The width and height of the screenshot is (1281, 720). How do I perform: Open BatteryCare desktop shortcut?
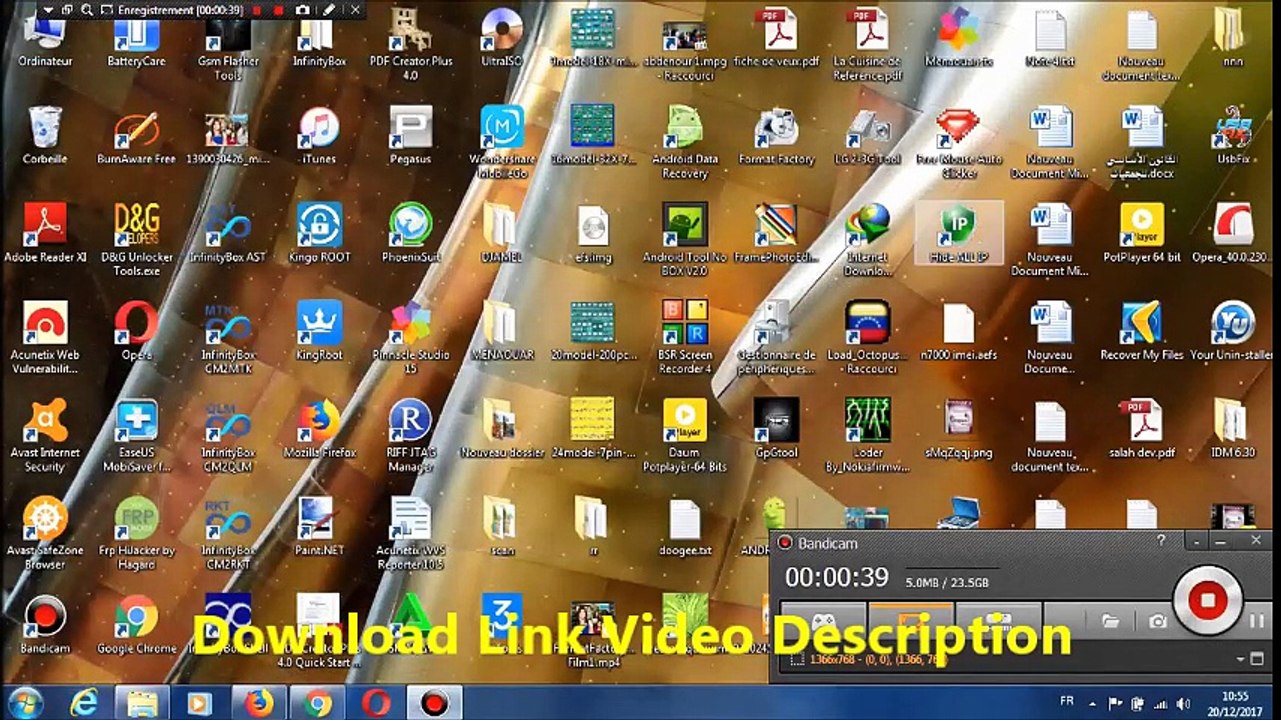click(136, 40)
